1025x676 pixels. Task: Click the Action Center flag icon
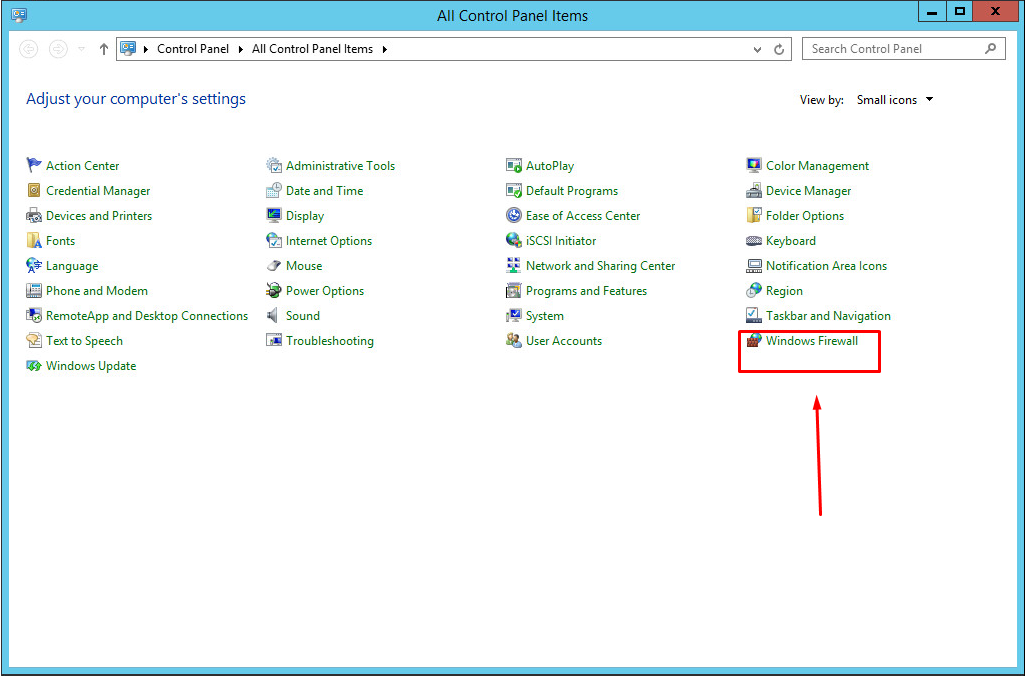coord(35,166)
